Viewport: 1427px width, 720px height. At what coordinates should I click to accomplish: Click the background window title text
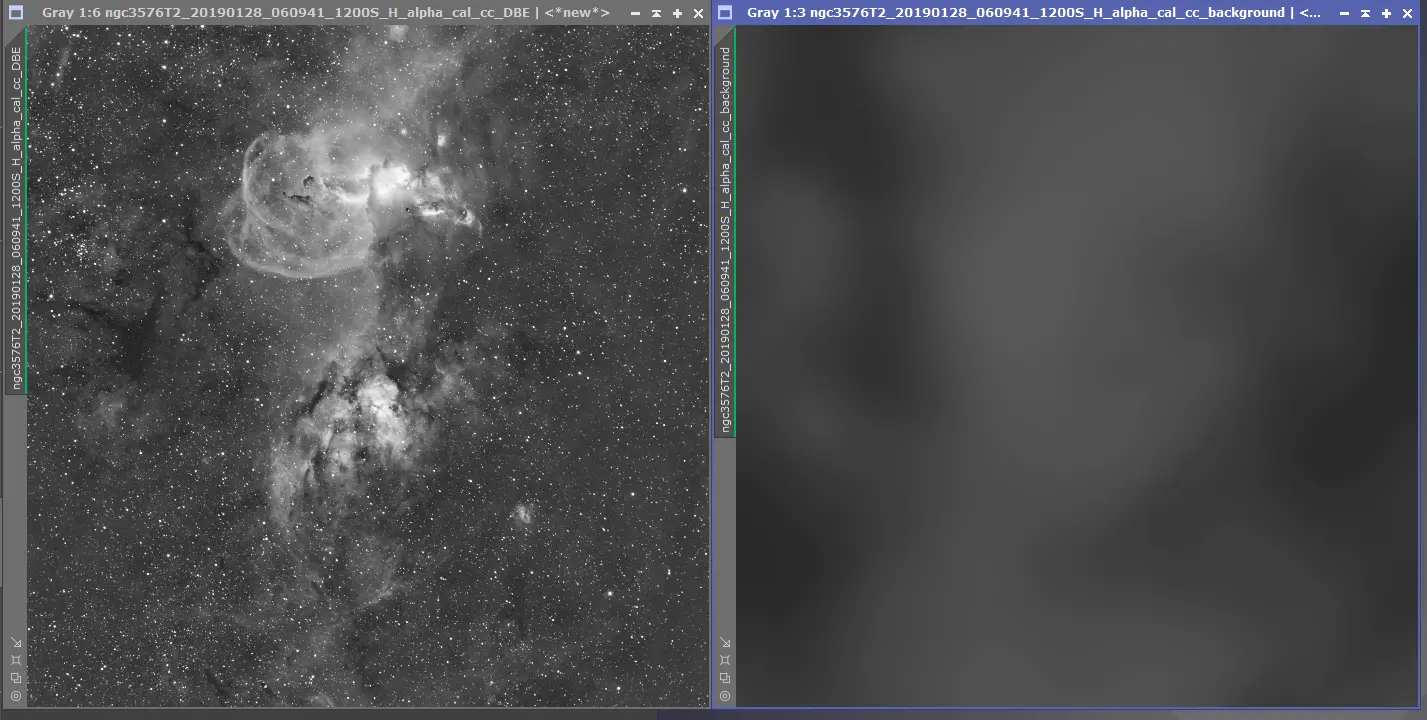[1034, 13]
